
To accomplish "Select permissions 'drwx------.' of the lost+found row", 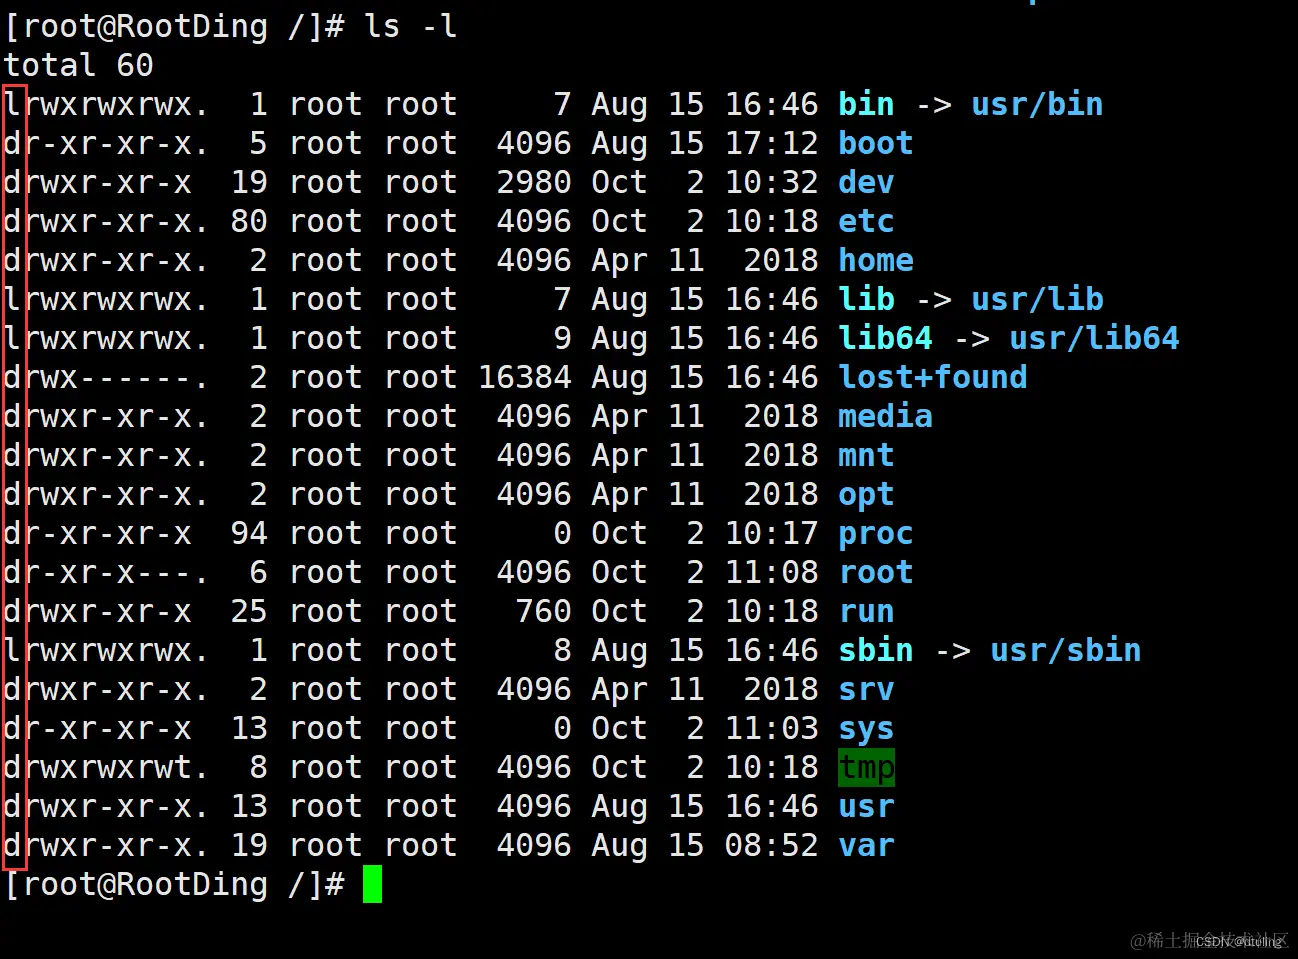I will pos(106,377).
